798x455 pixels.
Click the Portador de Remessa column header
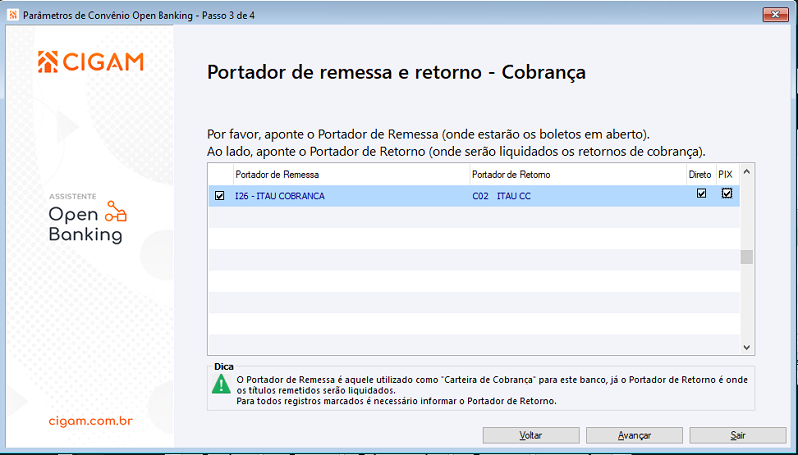[x=351, y=175]
